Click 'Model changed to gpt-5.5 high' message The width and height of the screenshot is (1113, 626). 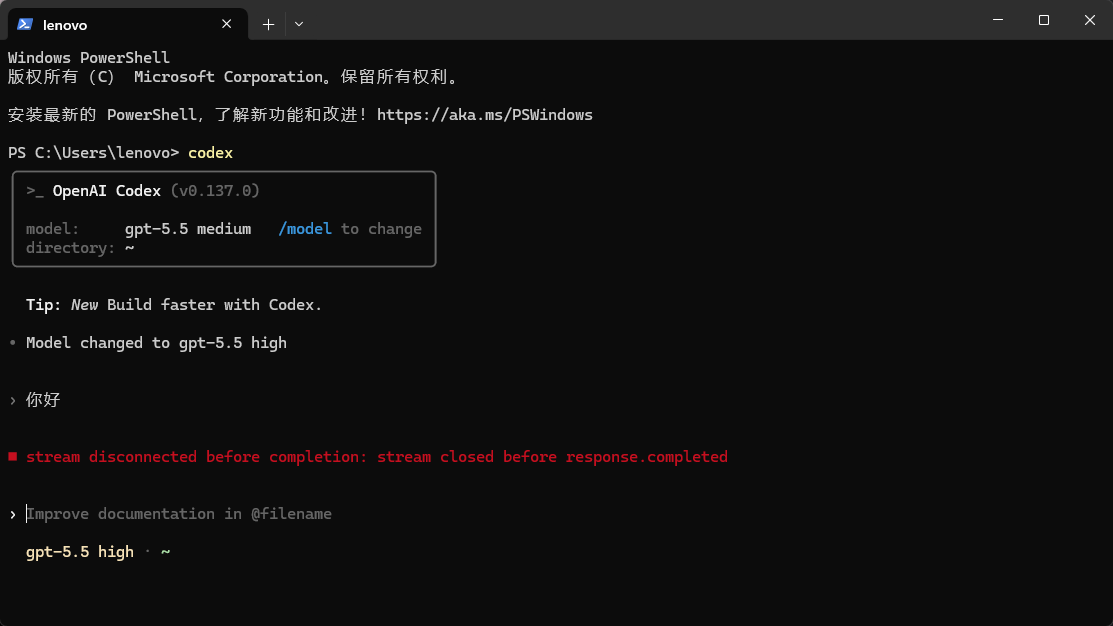tap(156, 343)
